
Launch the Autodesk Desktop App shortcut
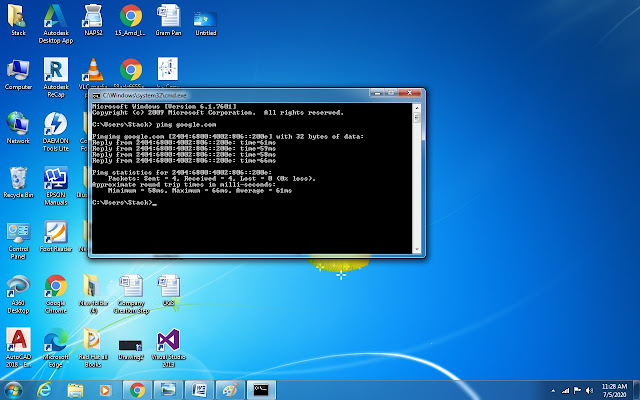[x=56, y=24]
